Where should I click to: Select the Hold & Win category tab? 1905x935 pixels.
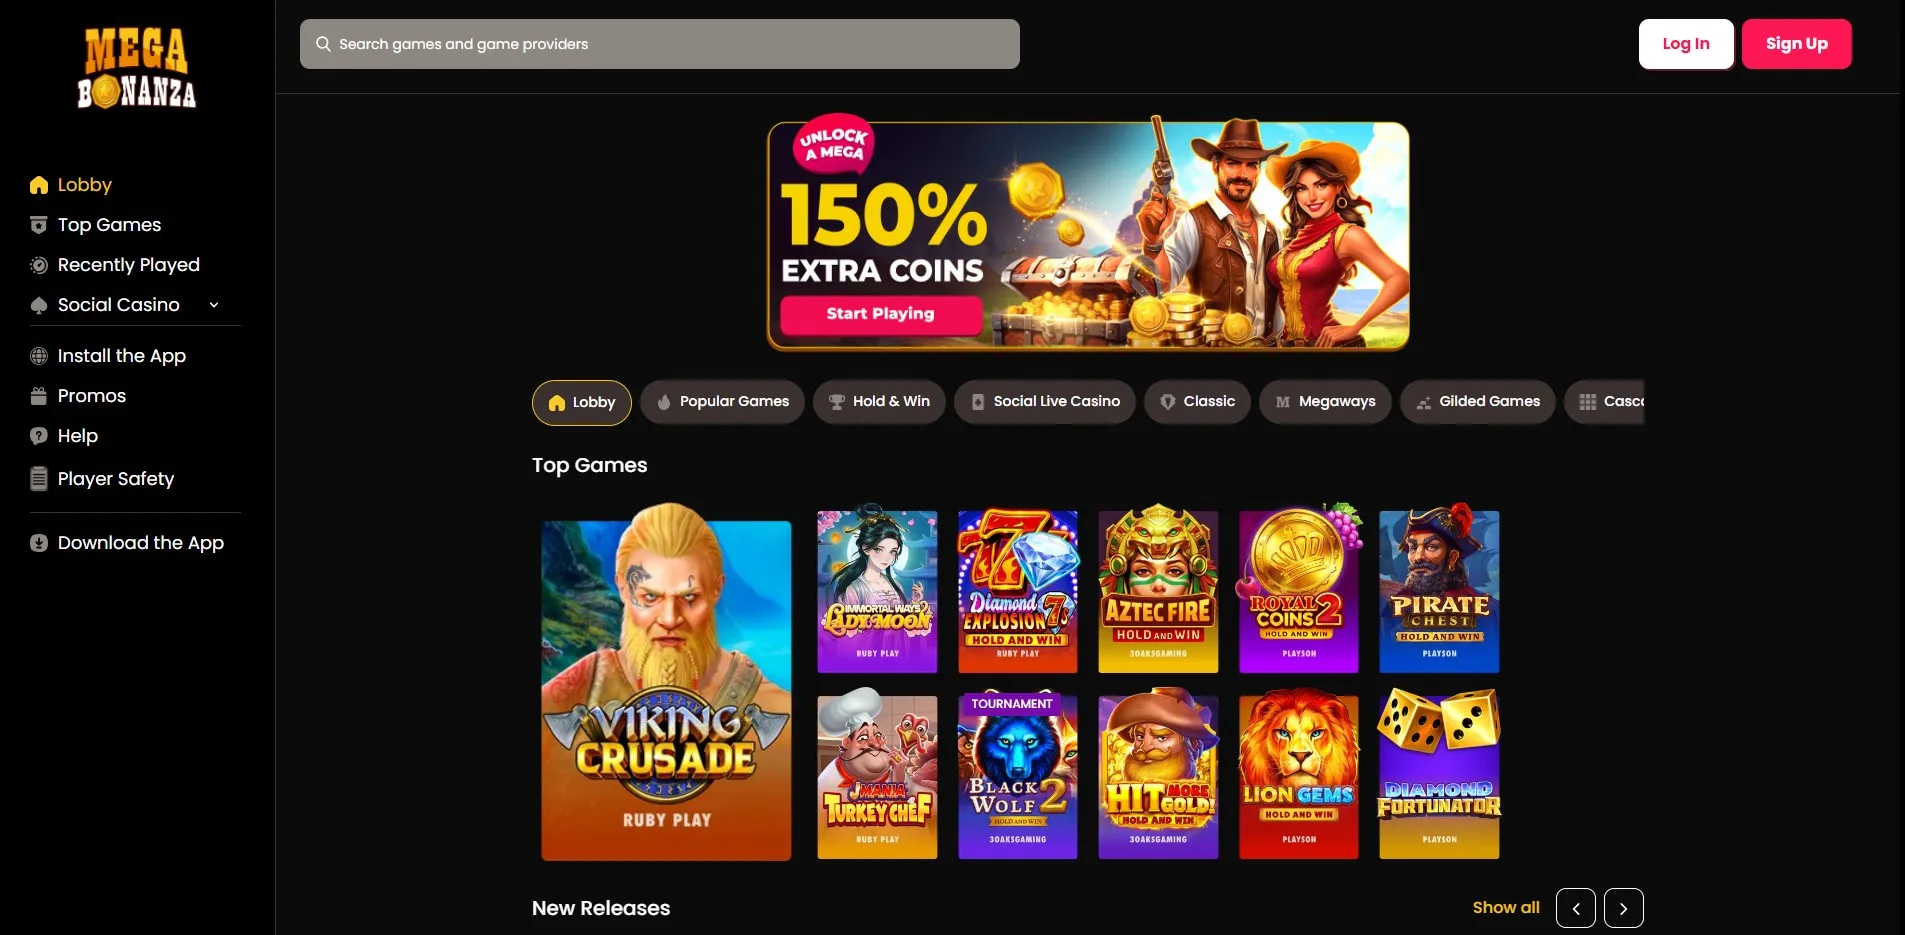879,402
